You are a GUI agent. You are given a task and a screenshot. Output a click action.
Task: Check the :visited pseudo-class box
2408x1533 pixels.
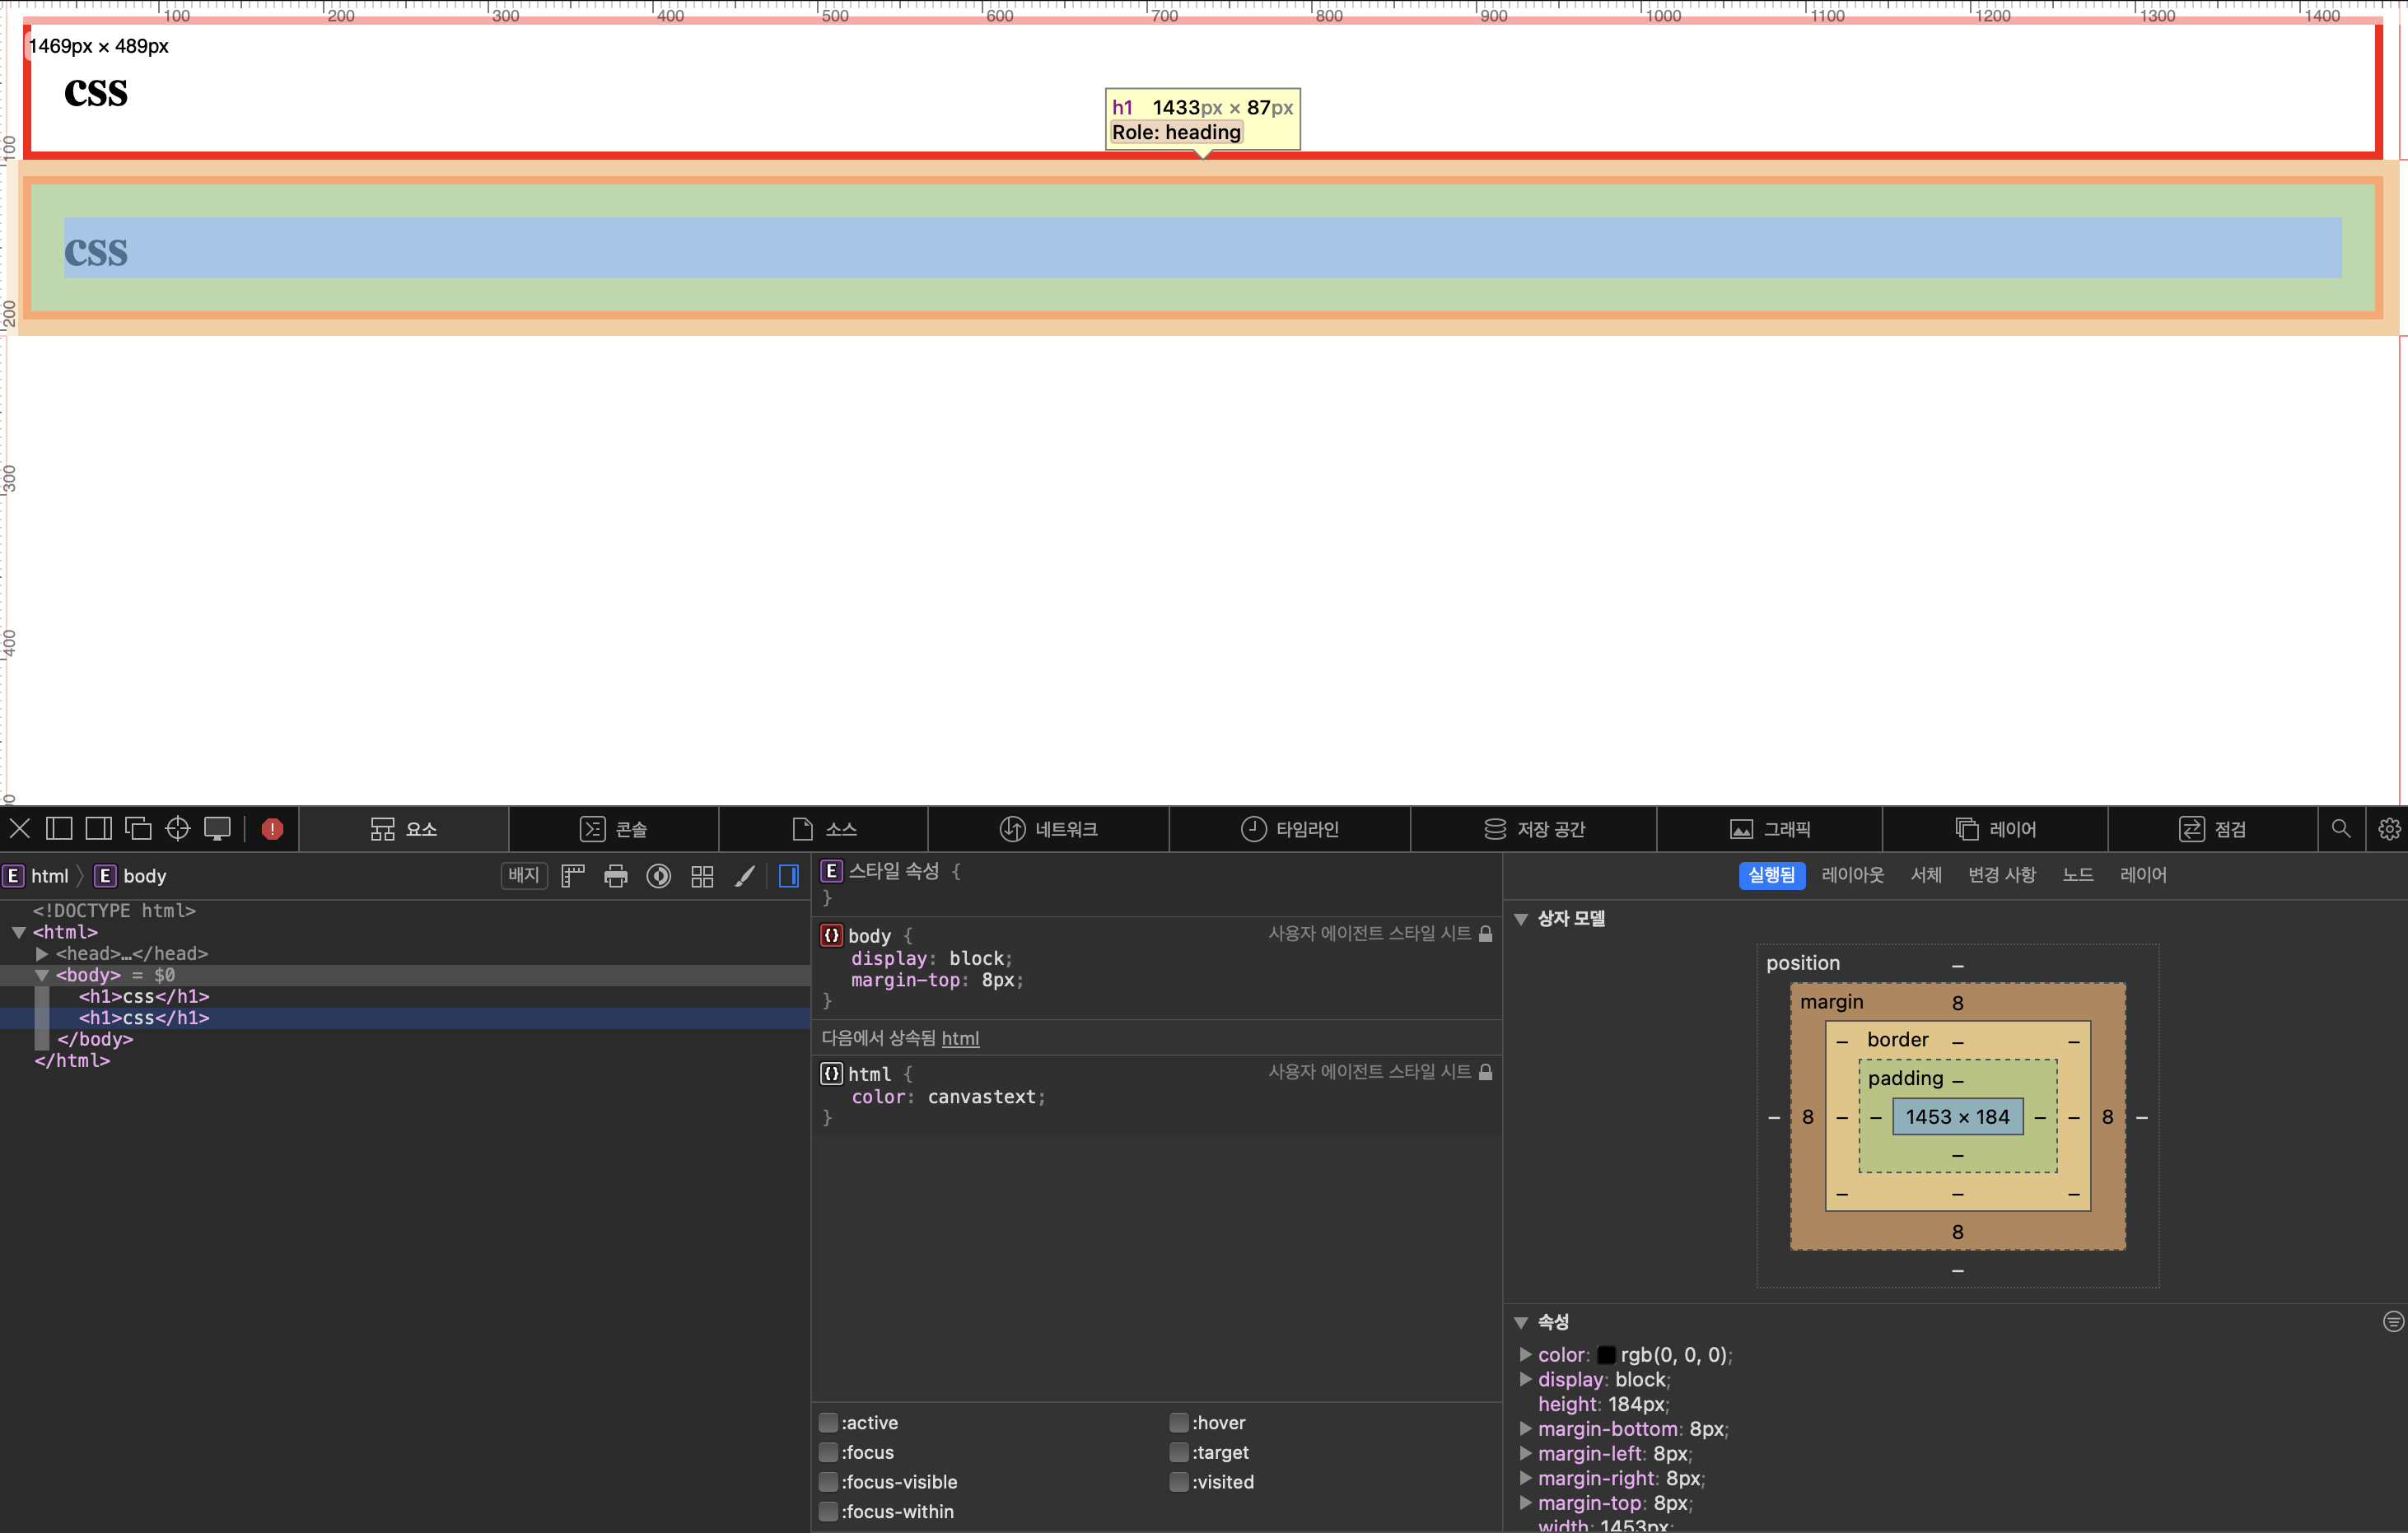tap(1179, 1481)
